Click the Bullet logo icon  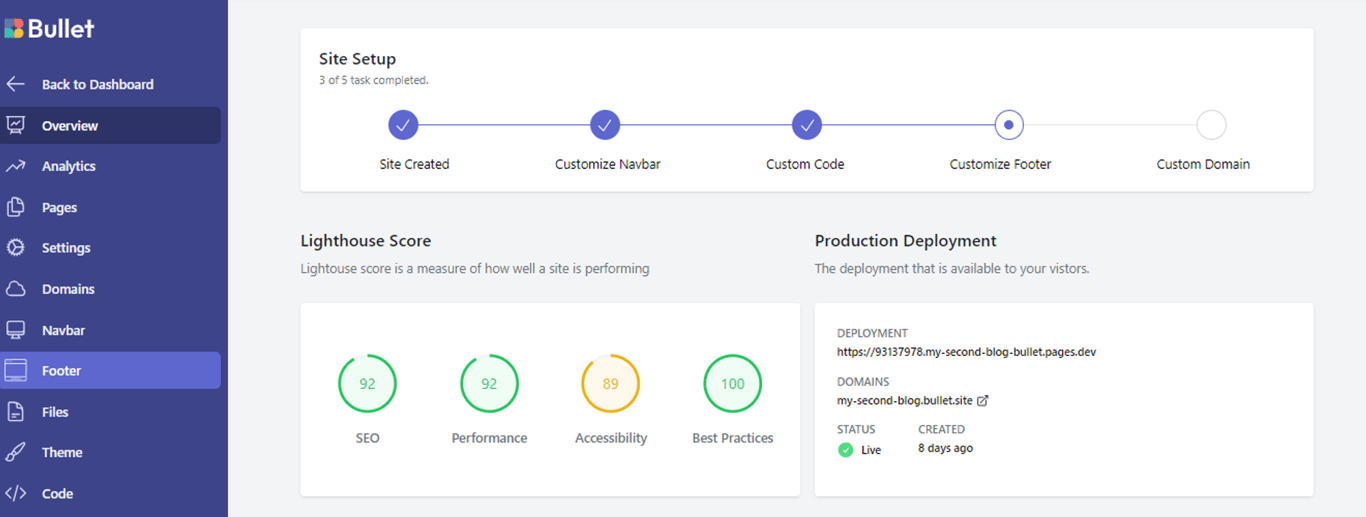click(14, 28)
